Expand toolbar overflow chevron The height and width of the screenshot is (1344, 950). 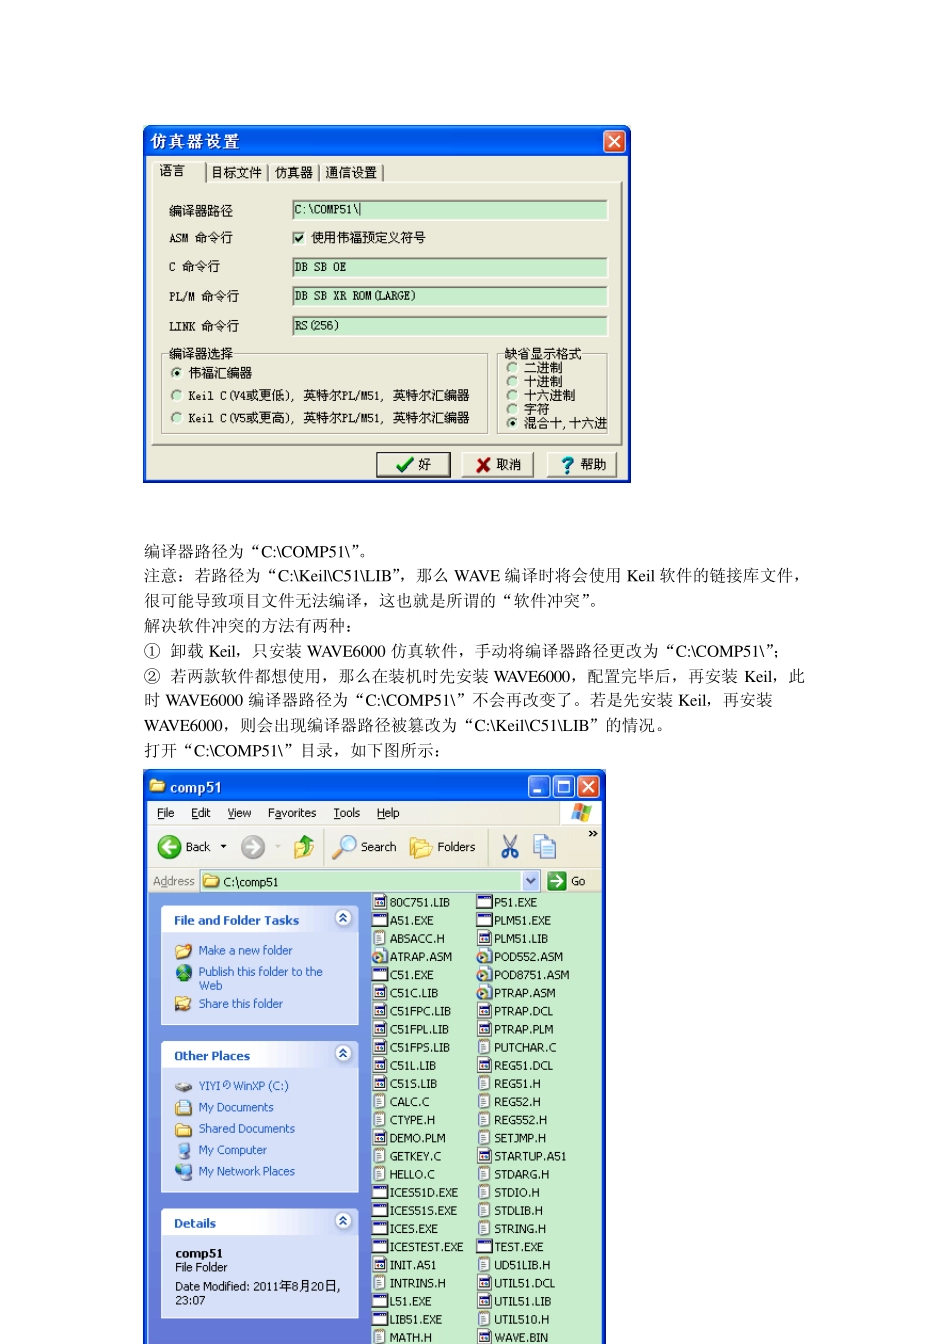(593, 834)
